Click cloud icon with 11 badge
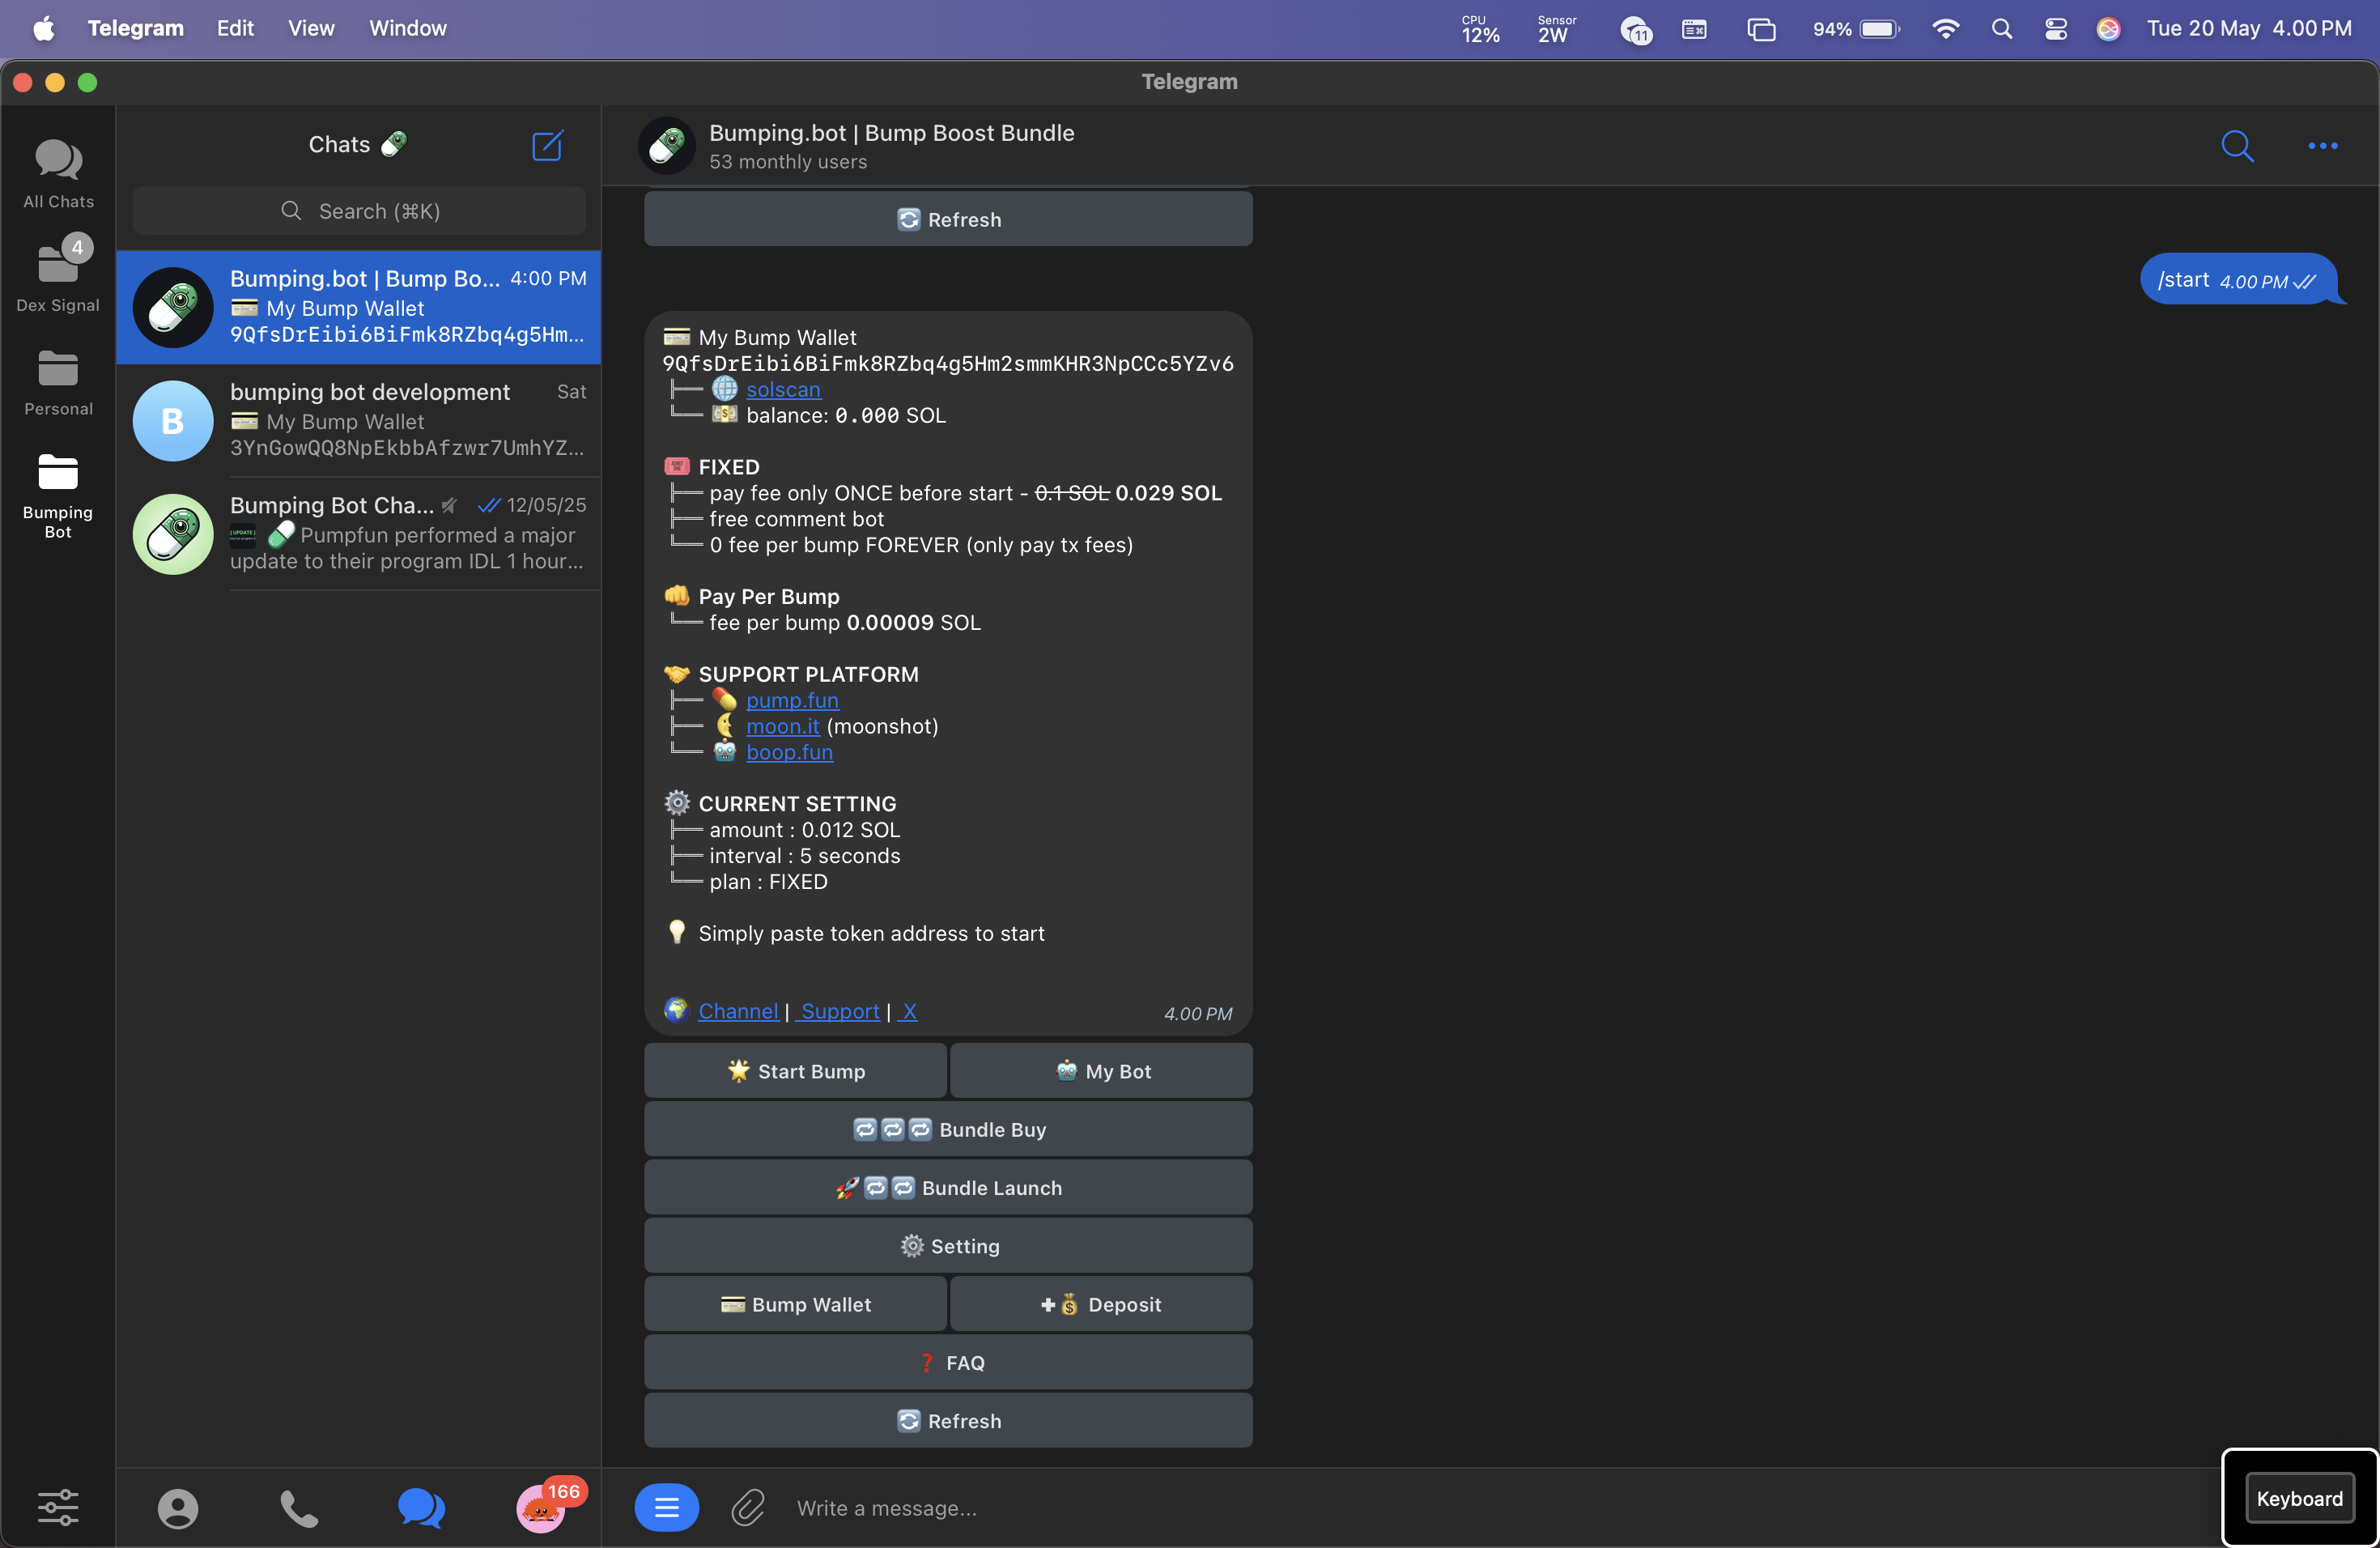This screenshot has width=2380, height=1548. [1635, 30]
